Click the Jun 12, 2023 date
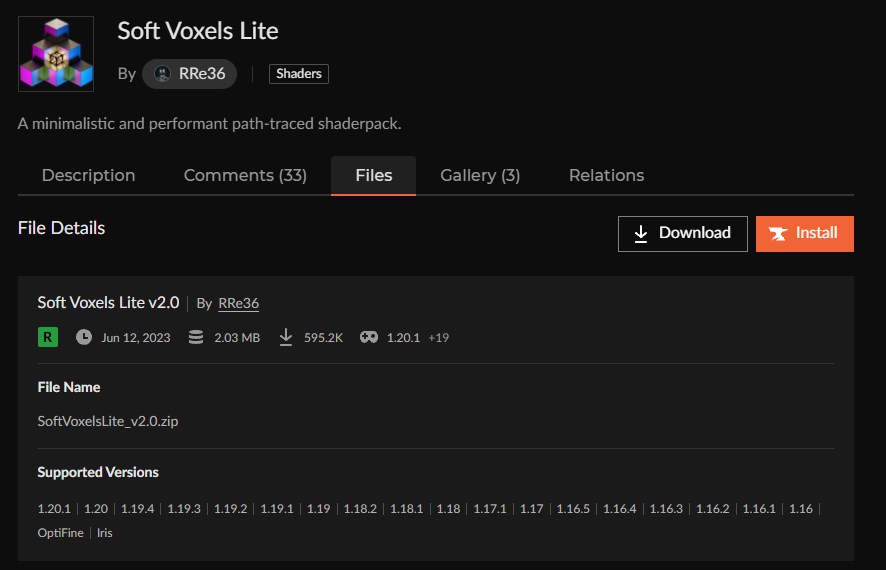This screenshot has width=886, height=570. pos(136,338)
